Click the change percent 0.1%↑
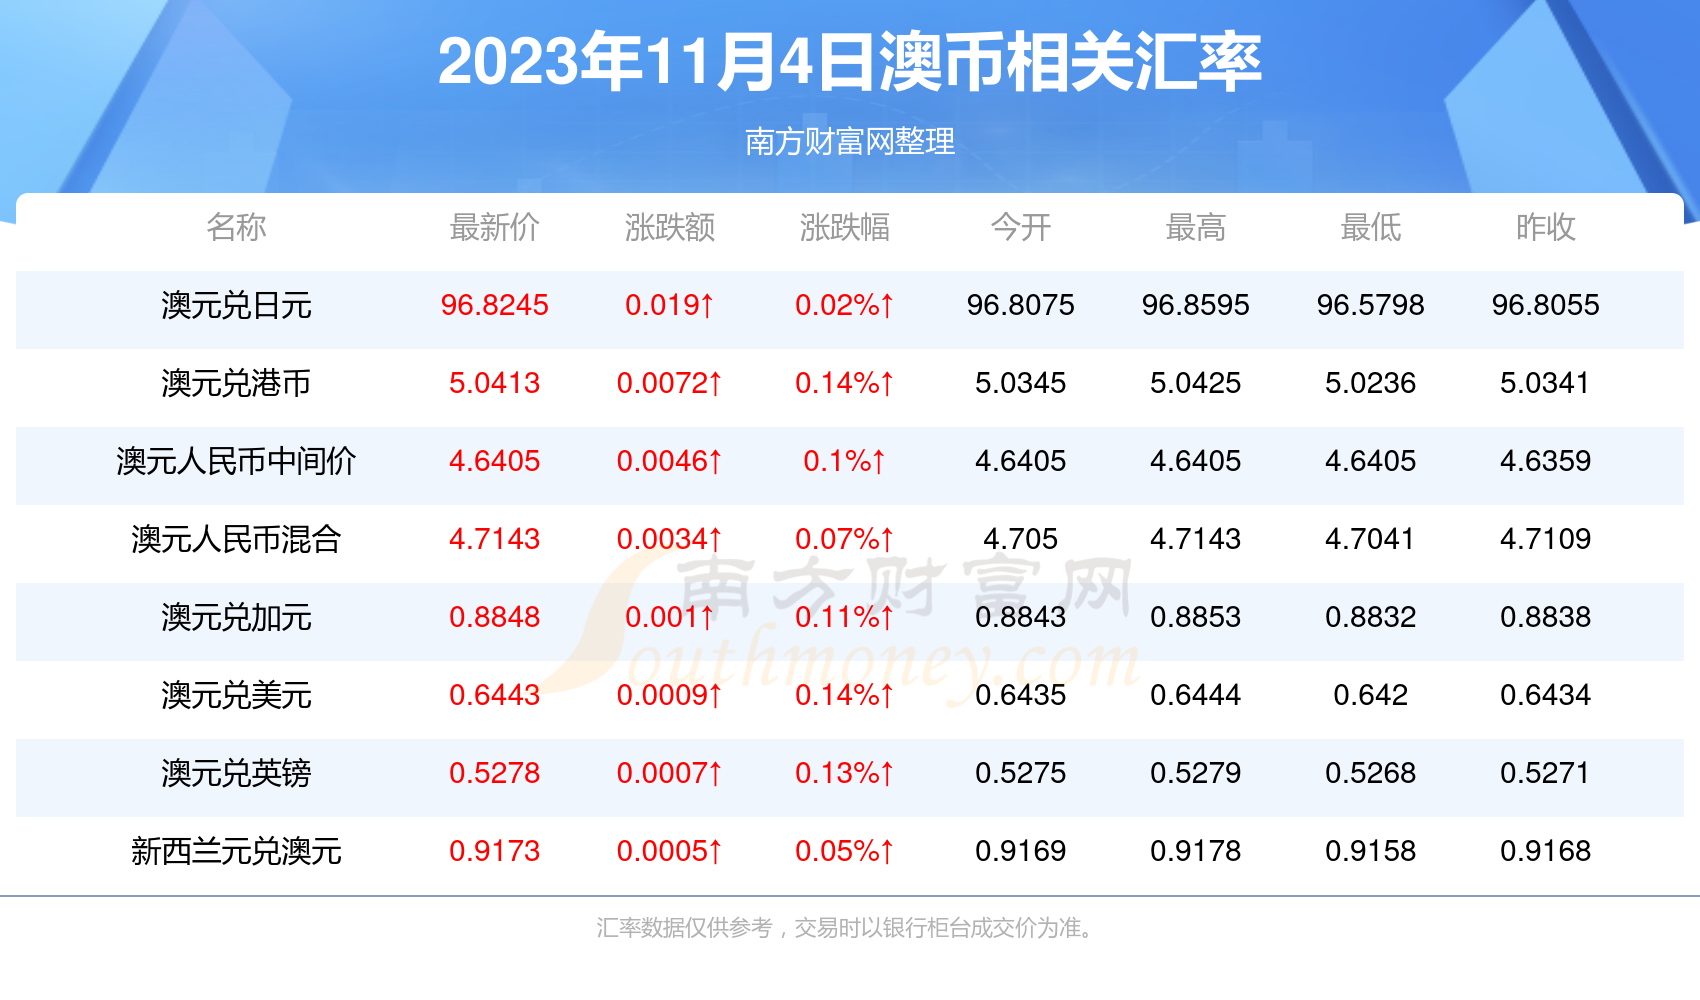This screenshot has width=1700, height=1000. tap(844, 461)
